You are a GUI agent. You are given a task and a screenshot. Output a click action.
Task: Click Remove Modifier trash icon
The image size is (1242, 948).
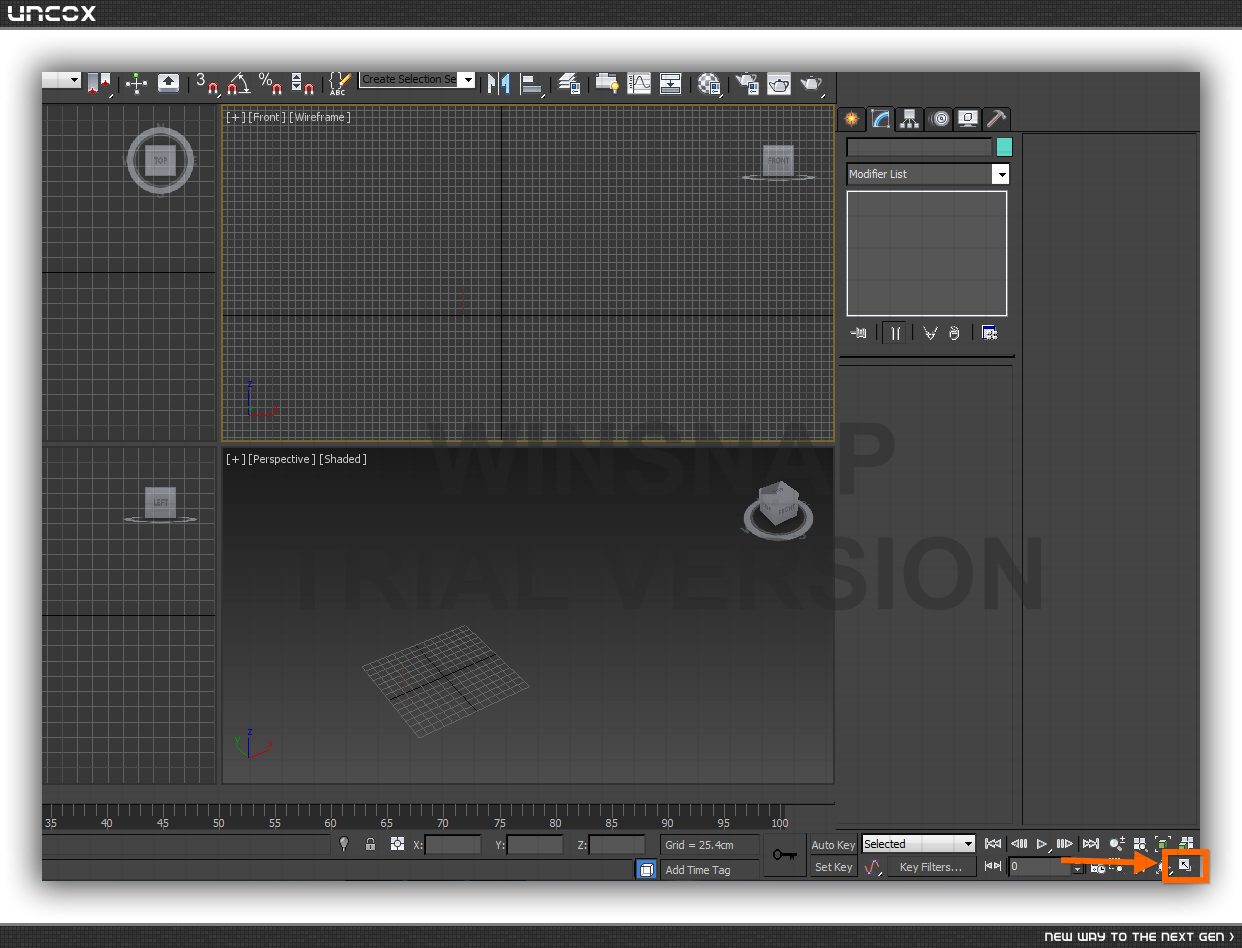tap(954, 333)
